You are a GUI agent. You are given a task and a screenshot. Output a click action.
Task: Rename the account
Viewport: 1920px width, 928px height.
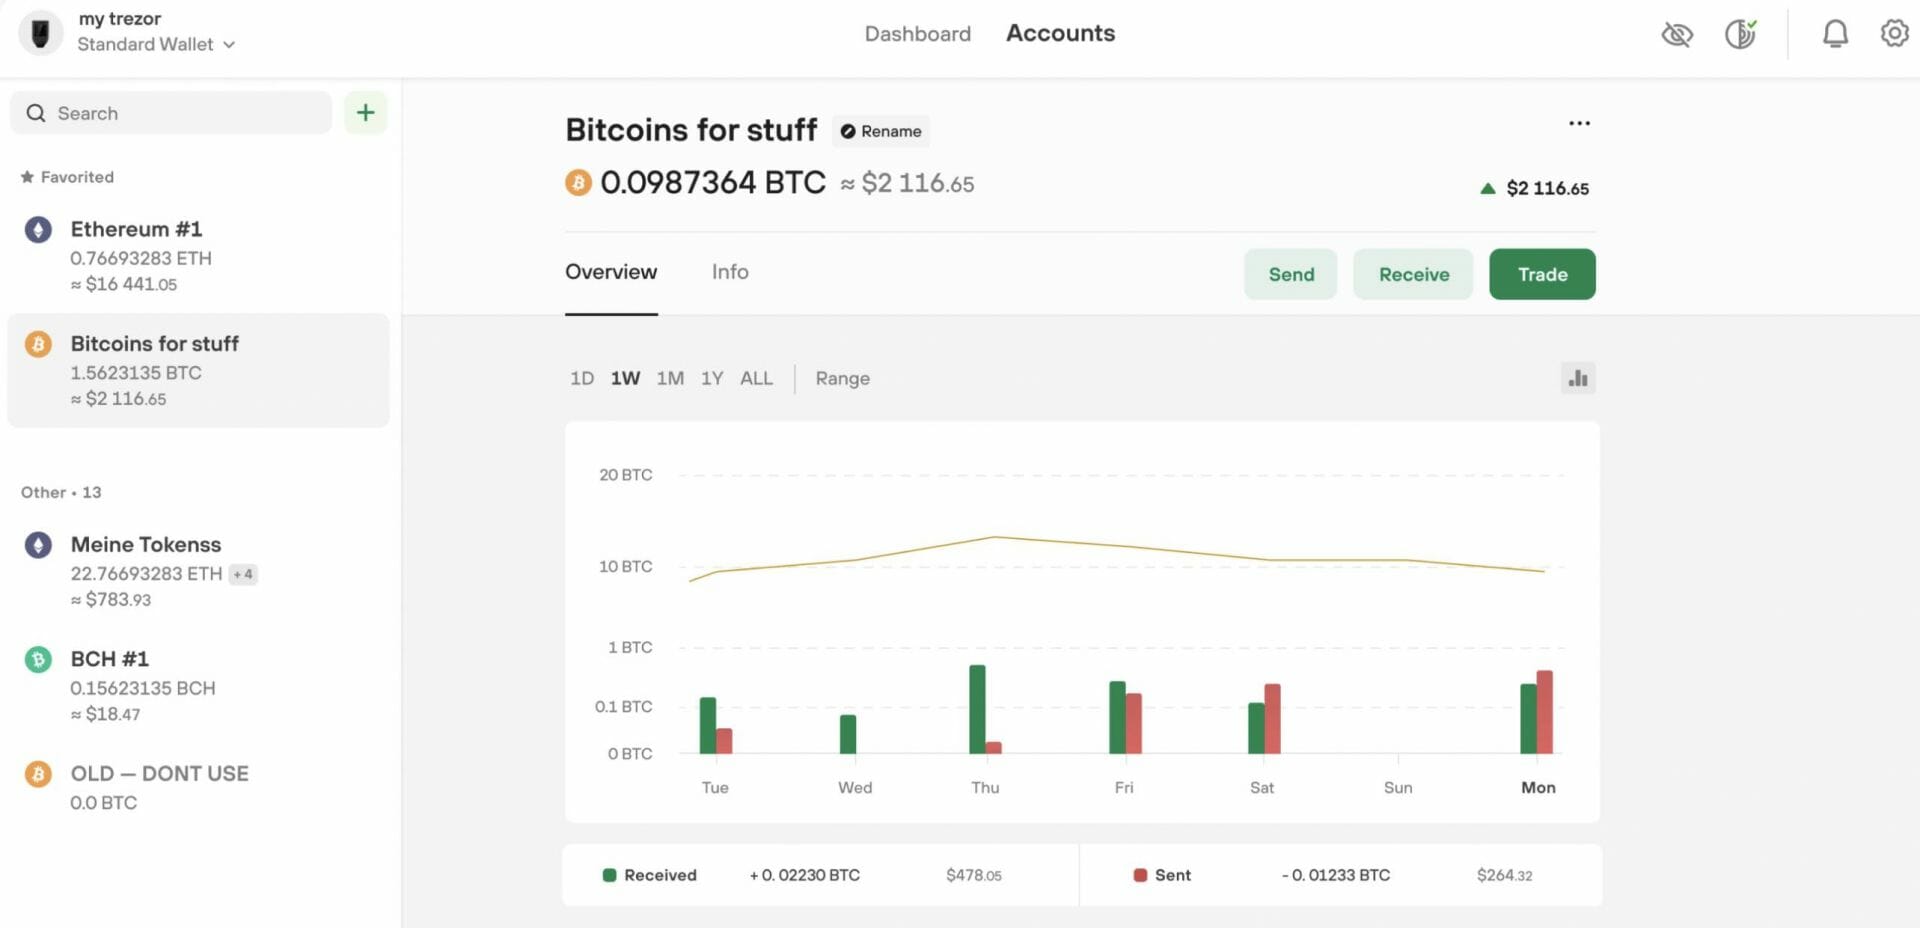(x=880, y=131)
